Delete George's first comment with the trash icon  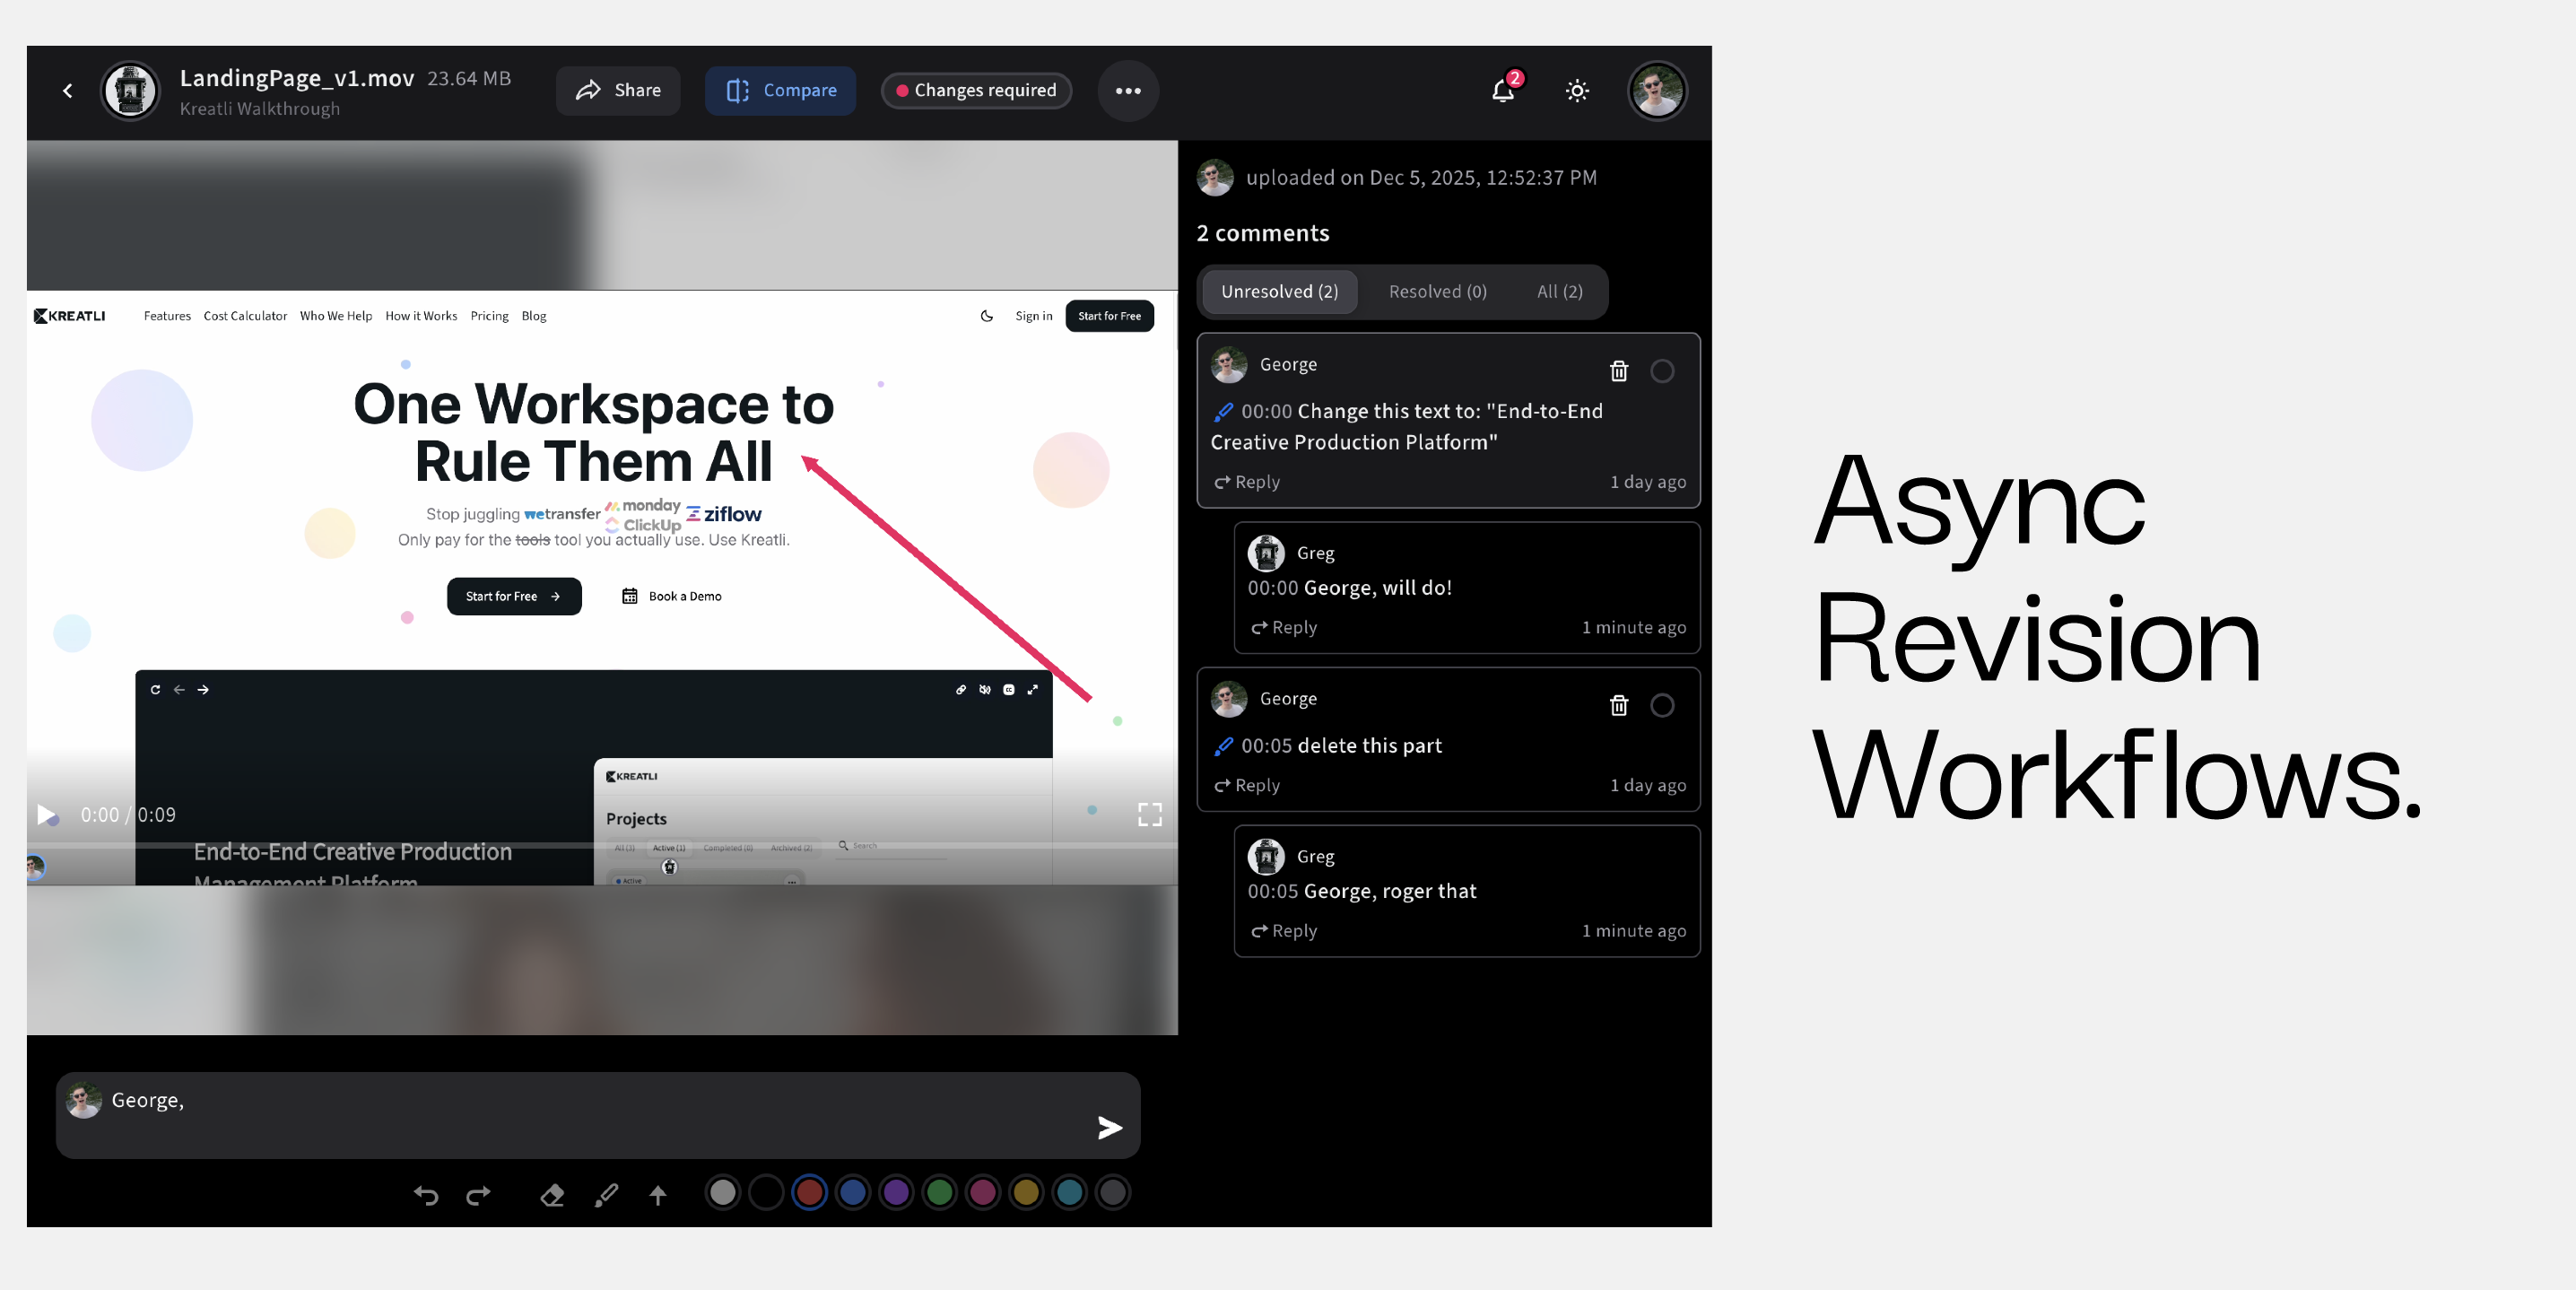click(1618, 371)
